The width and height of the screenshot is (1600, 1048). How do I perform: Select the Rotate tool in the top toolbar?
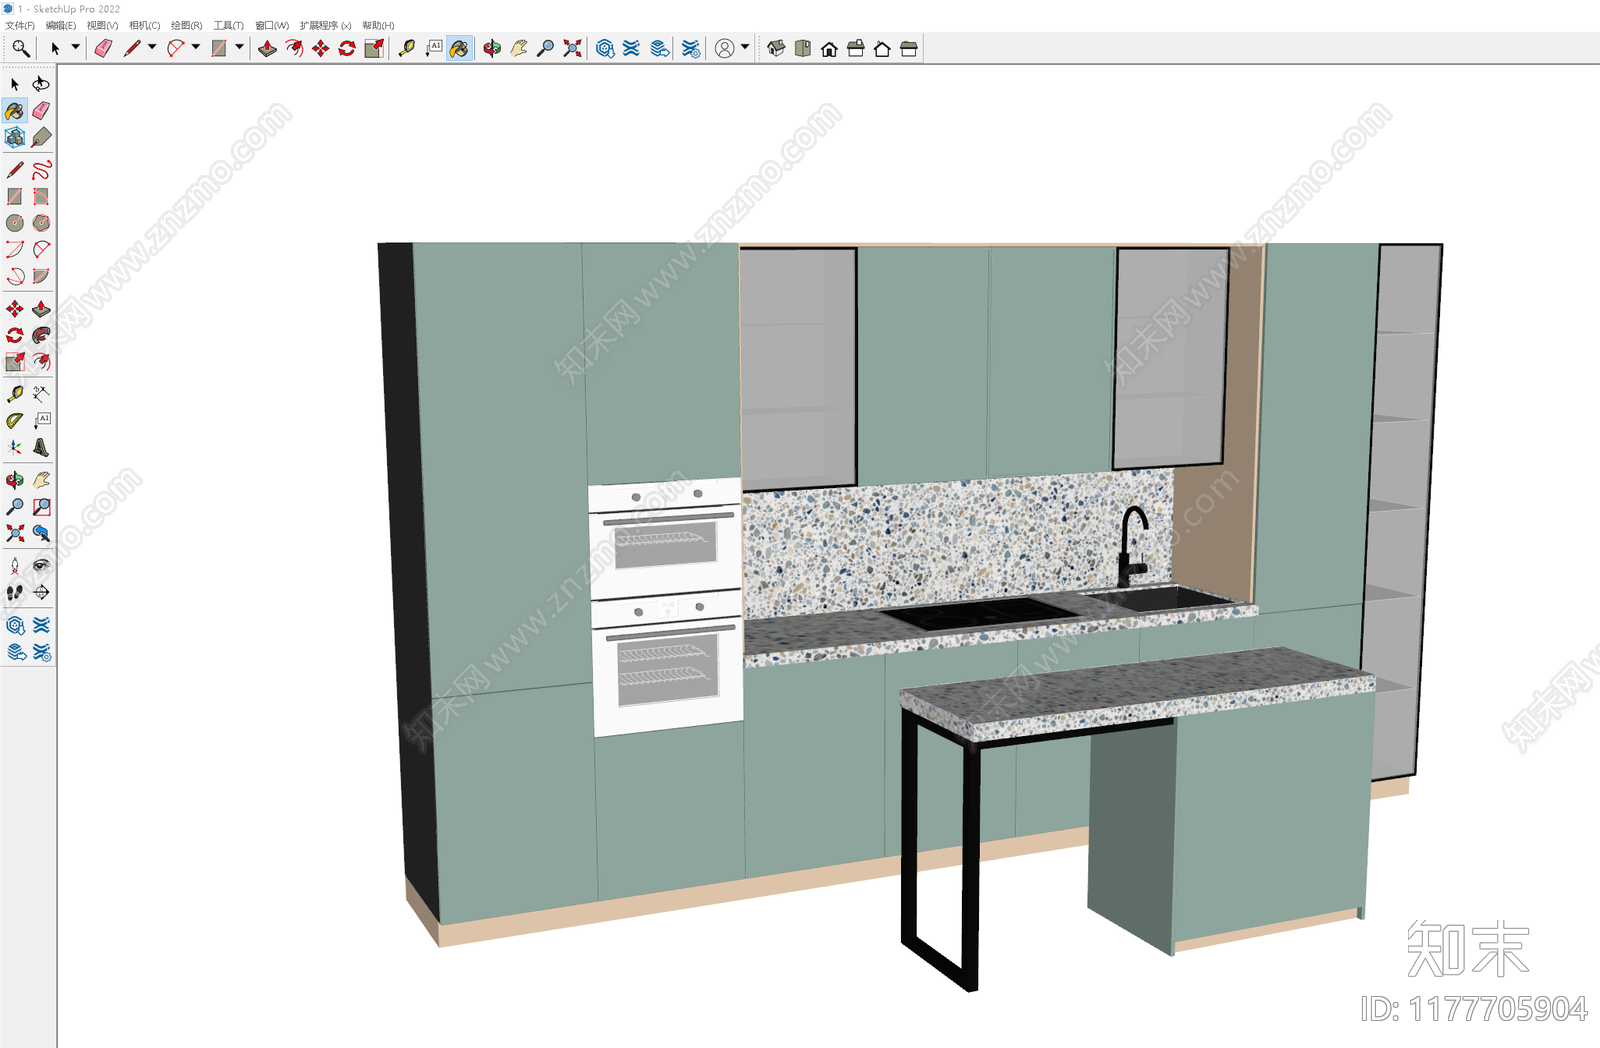coord(347,48)
